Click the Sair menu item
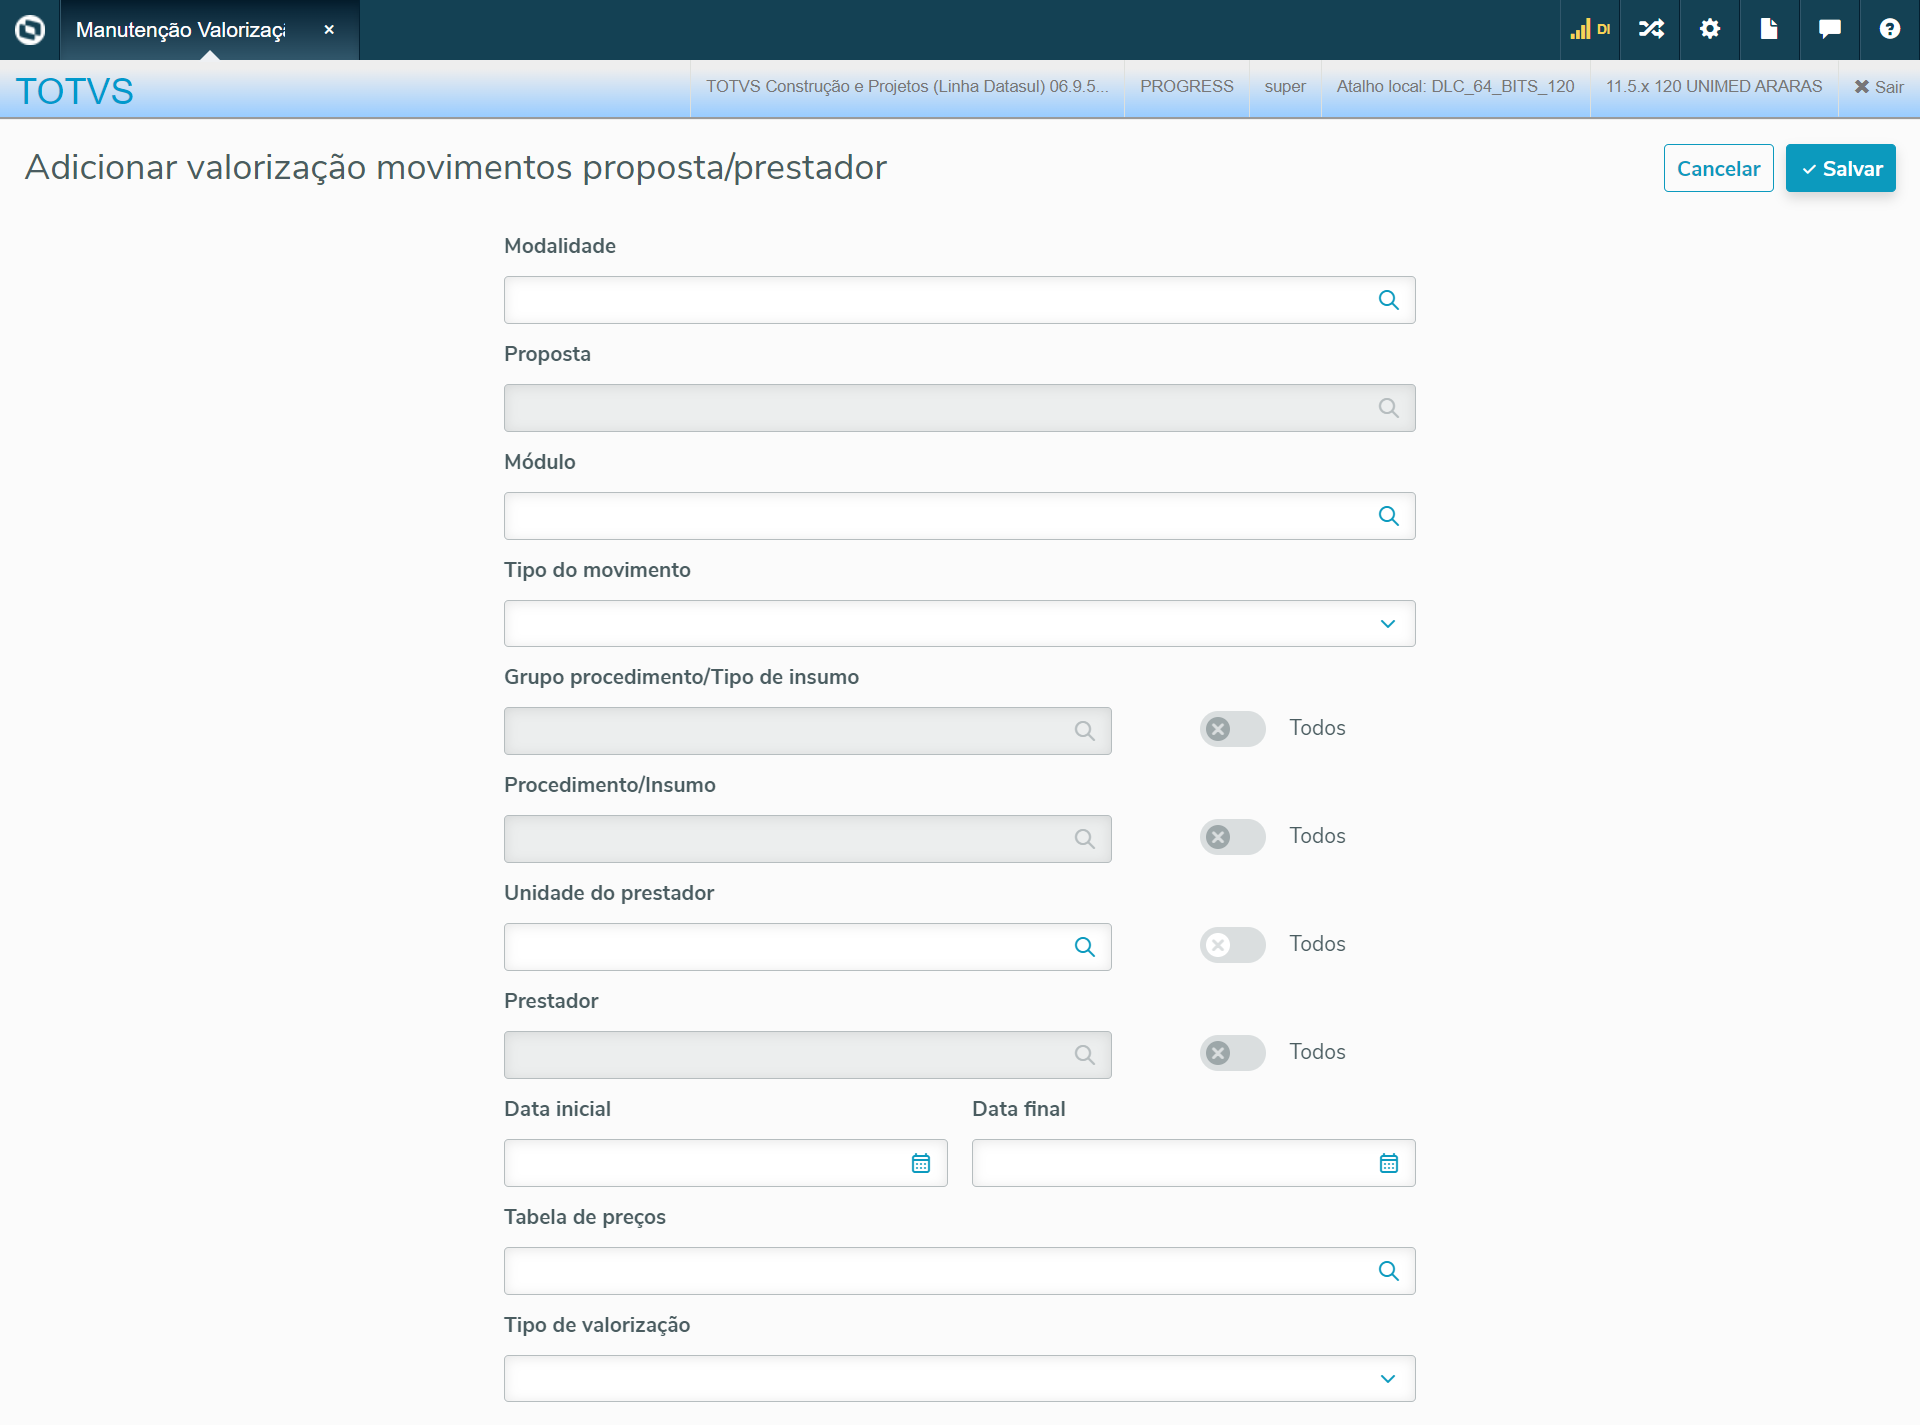 point(1879,87)
